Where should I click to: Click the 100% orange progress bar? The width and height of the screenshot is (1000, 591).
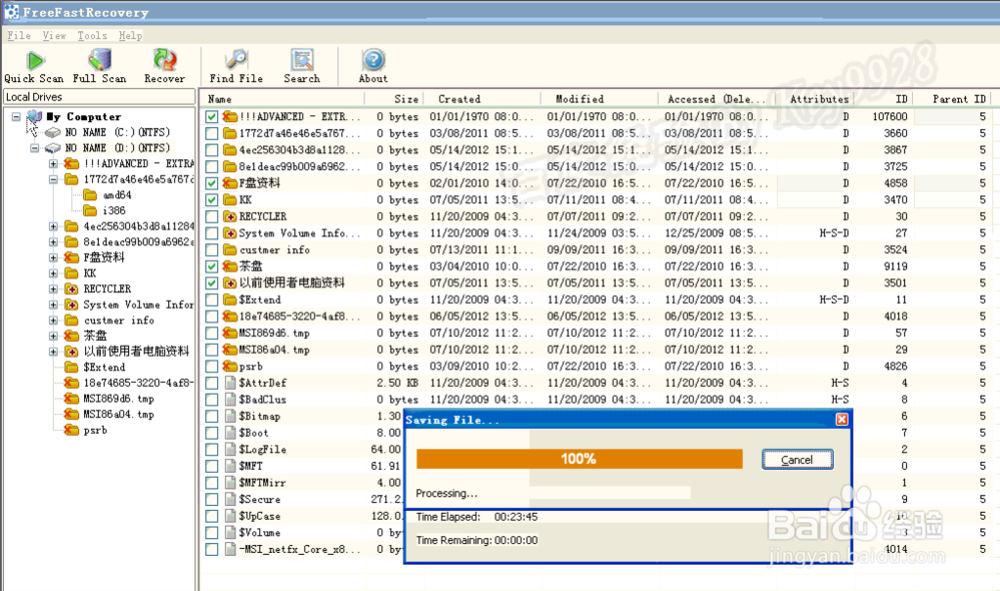click(579, 458)
